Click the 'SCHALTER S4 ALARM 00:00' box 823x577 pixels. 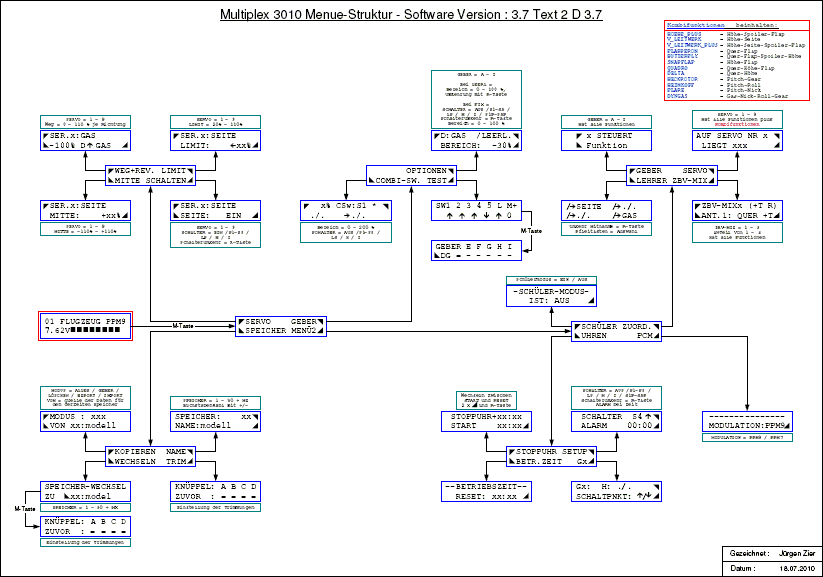tap(616, 421)
